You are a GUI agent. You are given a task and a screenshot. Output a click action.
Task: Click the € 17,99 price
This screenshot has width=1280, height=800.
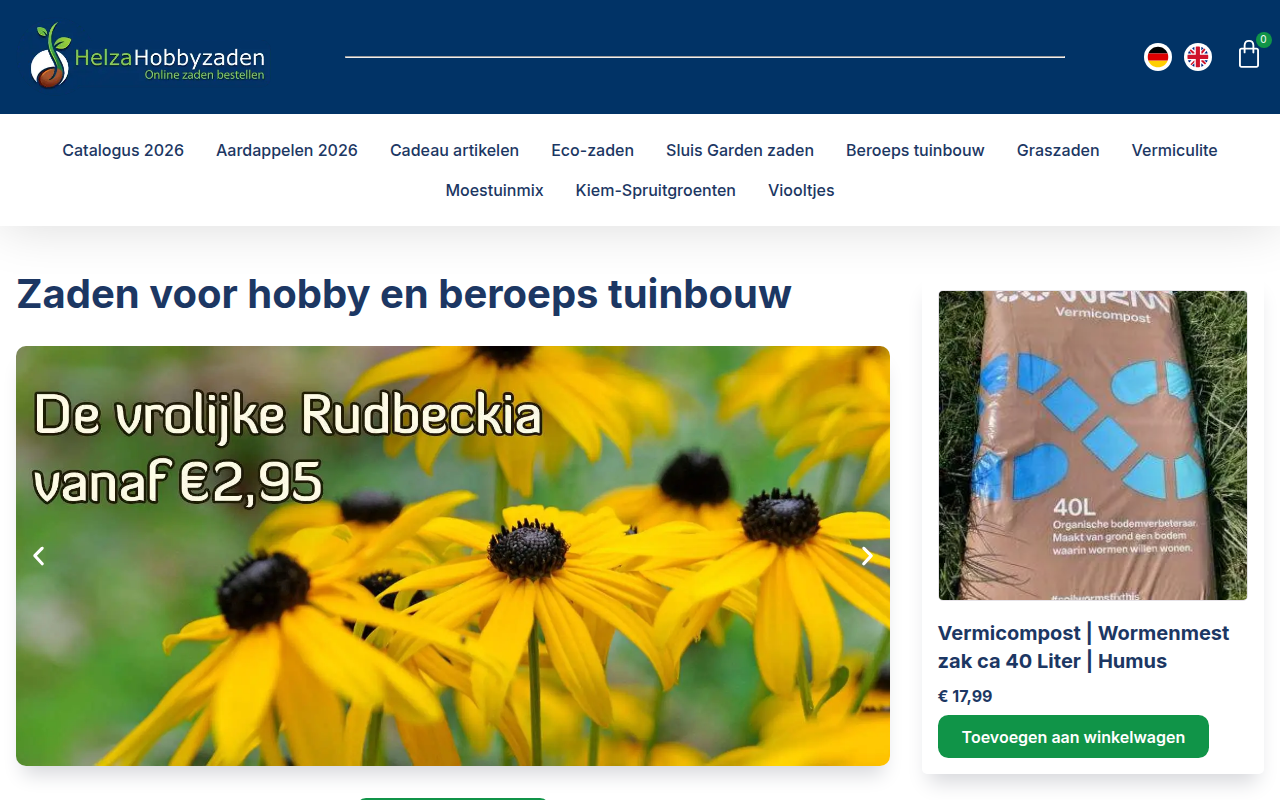click(965, 696)
